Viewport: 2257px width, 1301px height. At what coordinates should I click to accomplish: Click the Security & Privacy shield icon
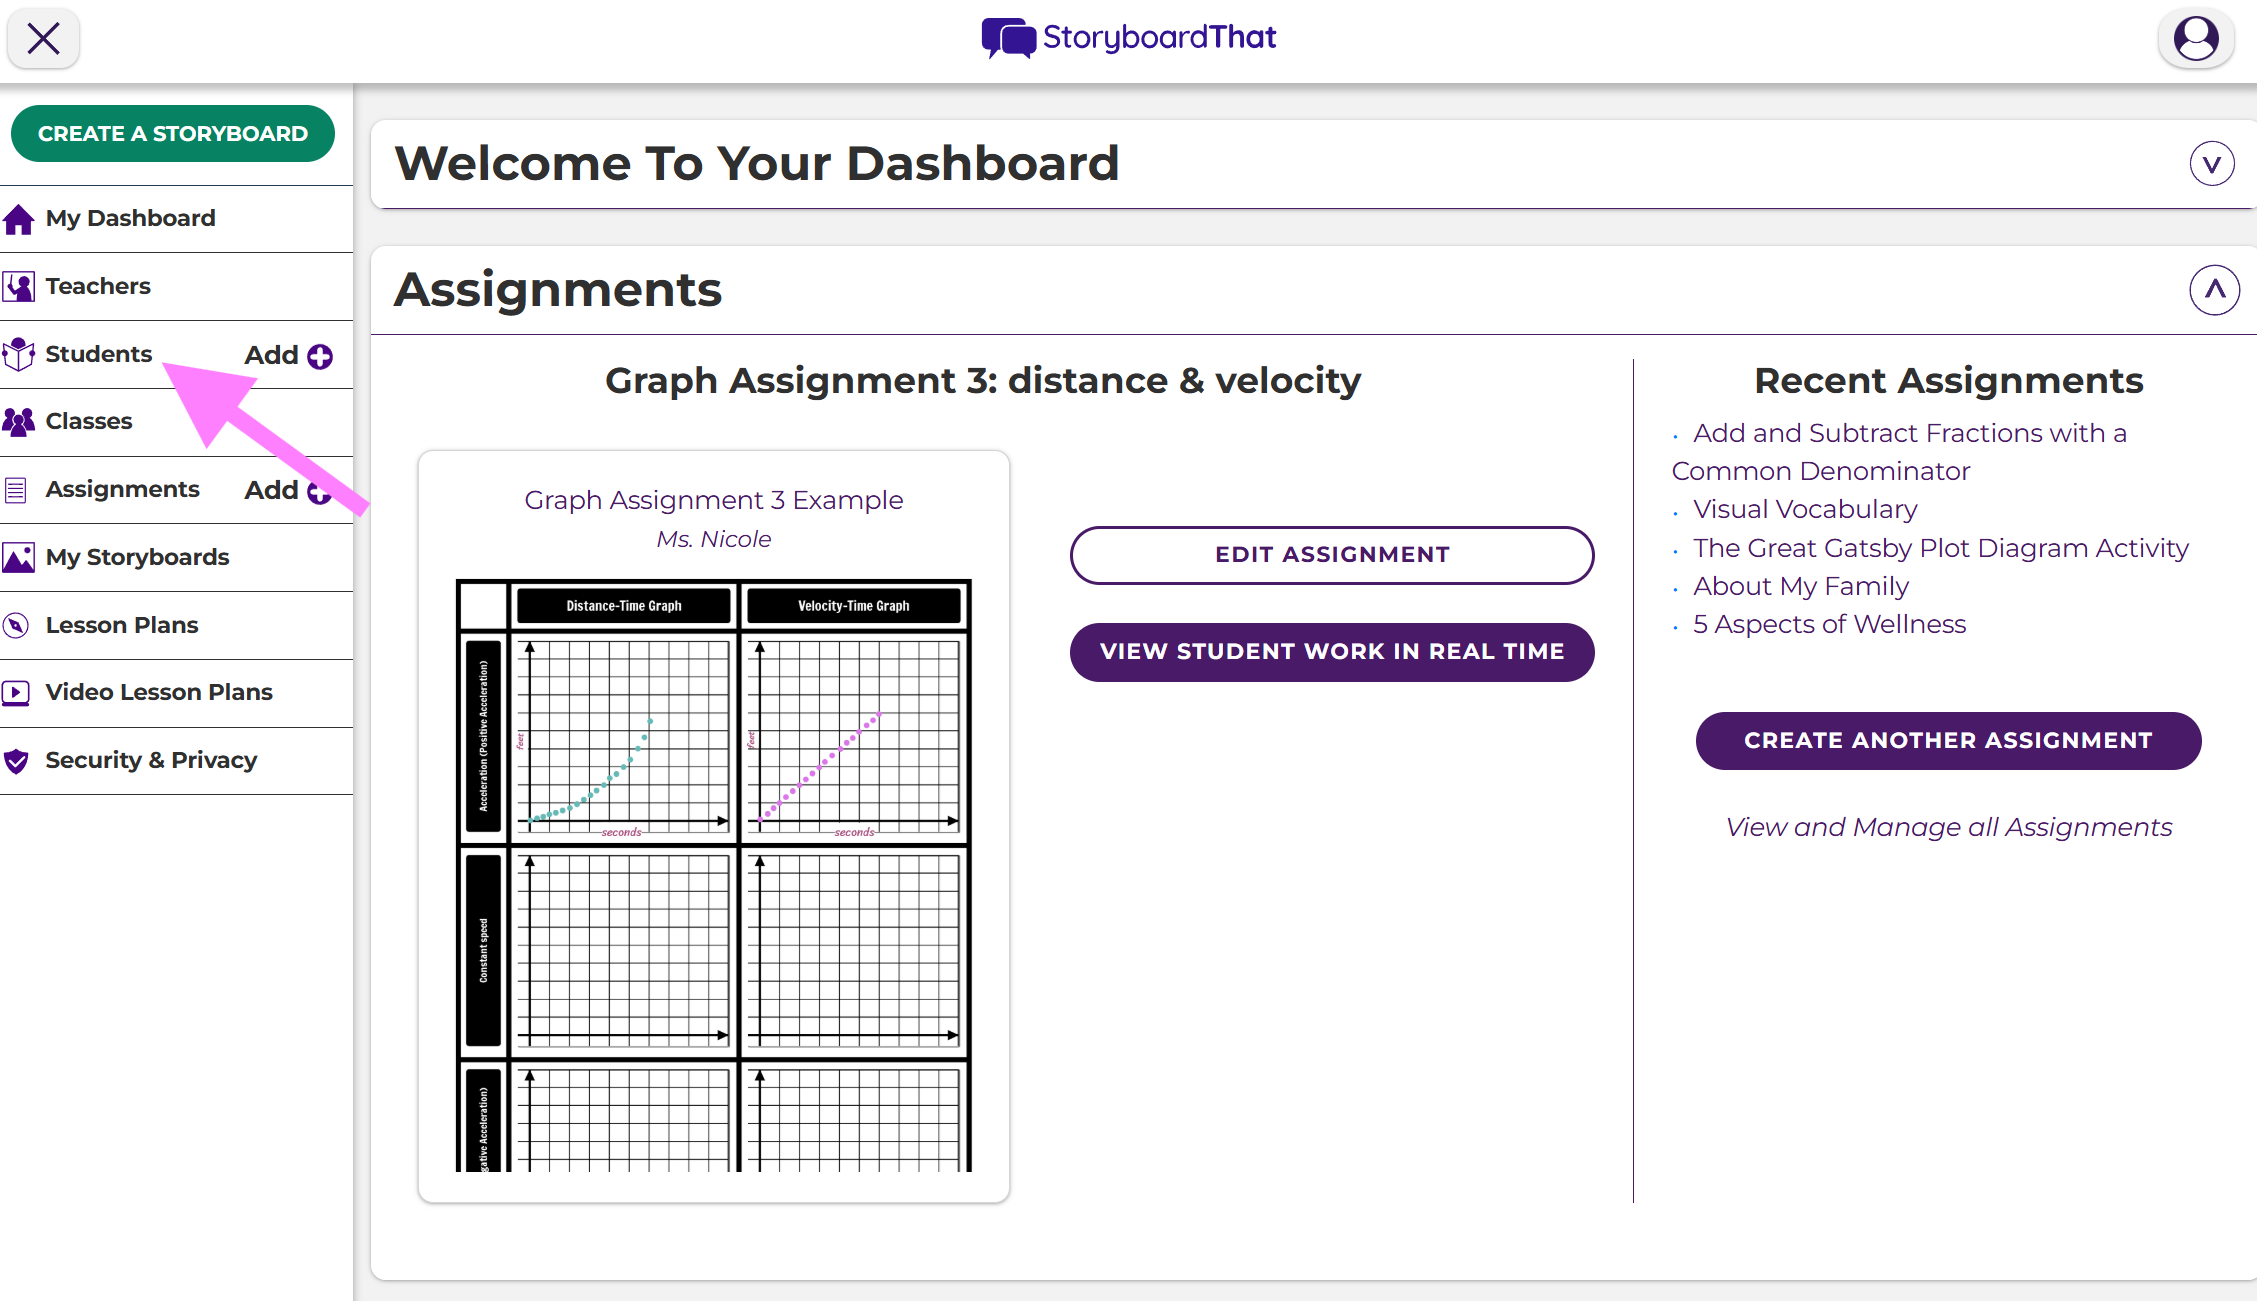[17, 761]
